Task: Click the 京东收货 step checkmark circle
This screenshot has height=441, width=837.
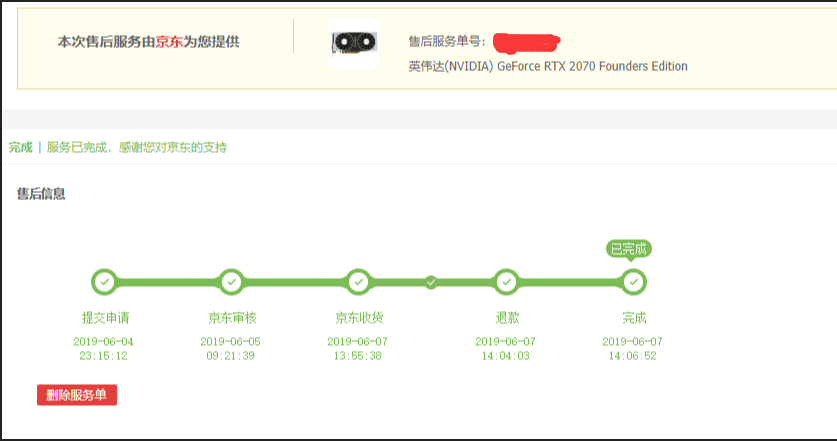Action: click(x=358, y=282)
